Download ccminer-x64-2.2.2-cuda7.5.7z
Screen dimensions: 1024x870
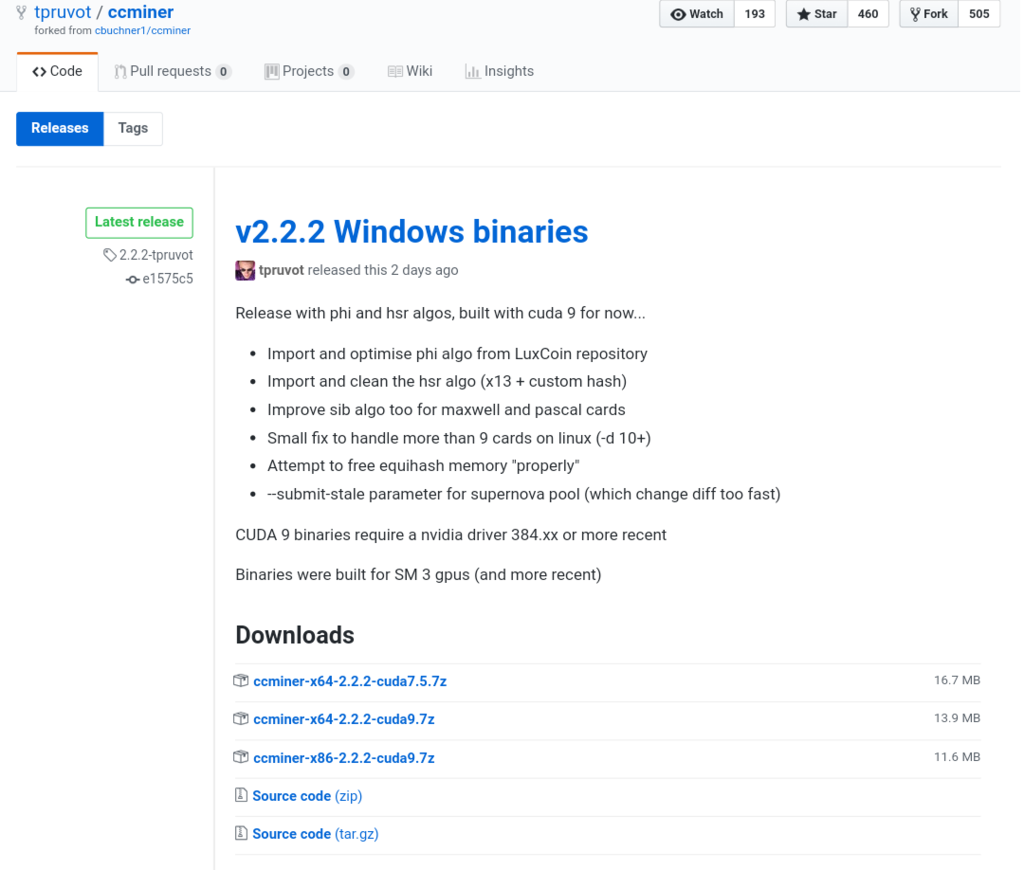[x=350, y=681]
